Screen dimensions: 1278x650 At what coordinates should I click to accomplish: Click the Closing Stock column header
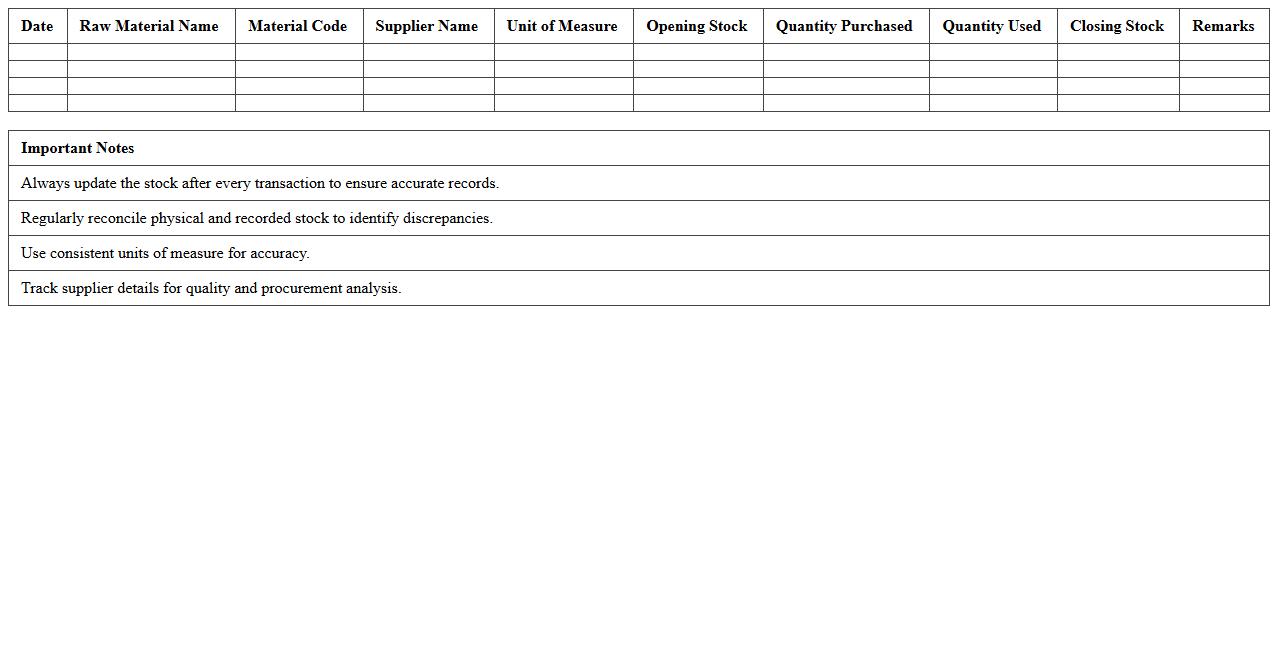1116,26
